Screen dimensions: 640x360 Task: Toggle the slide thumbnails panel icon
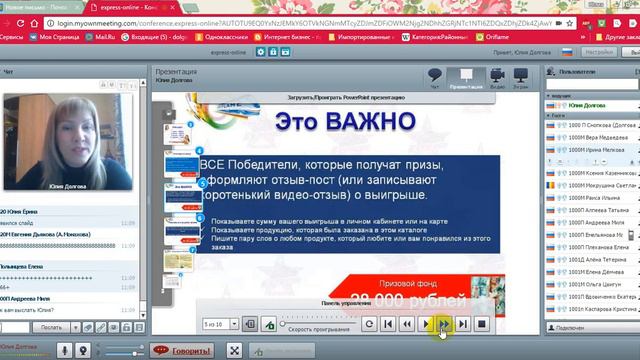(x=250, y=324)
